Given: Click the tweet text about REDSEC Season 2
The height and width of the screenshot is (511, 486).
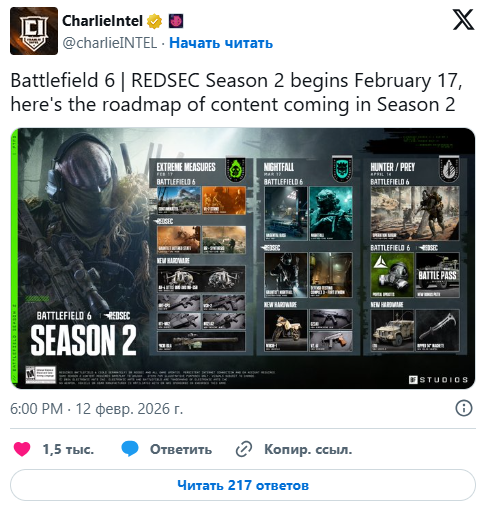Looking at the screenshot, I should (x=236, y=92).
